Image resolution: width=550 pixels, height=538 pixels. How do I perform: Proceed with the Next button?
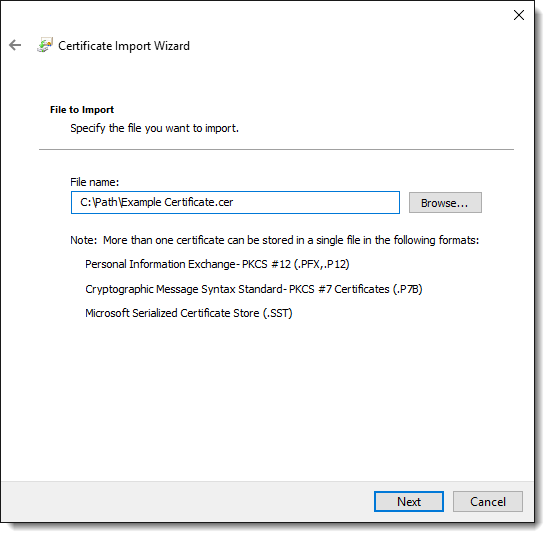409,502
